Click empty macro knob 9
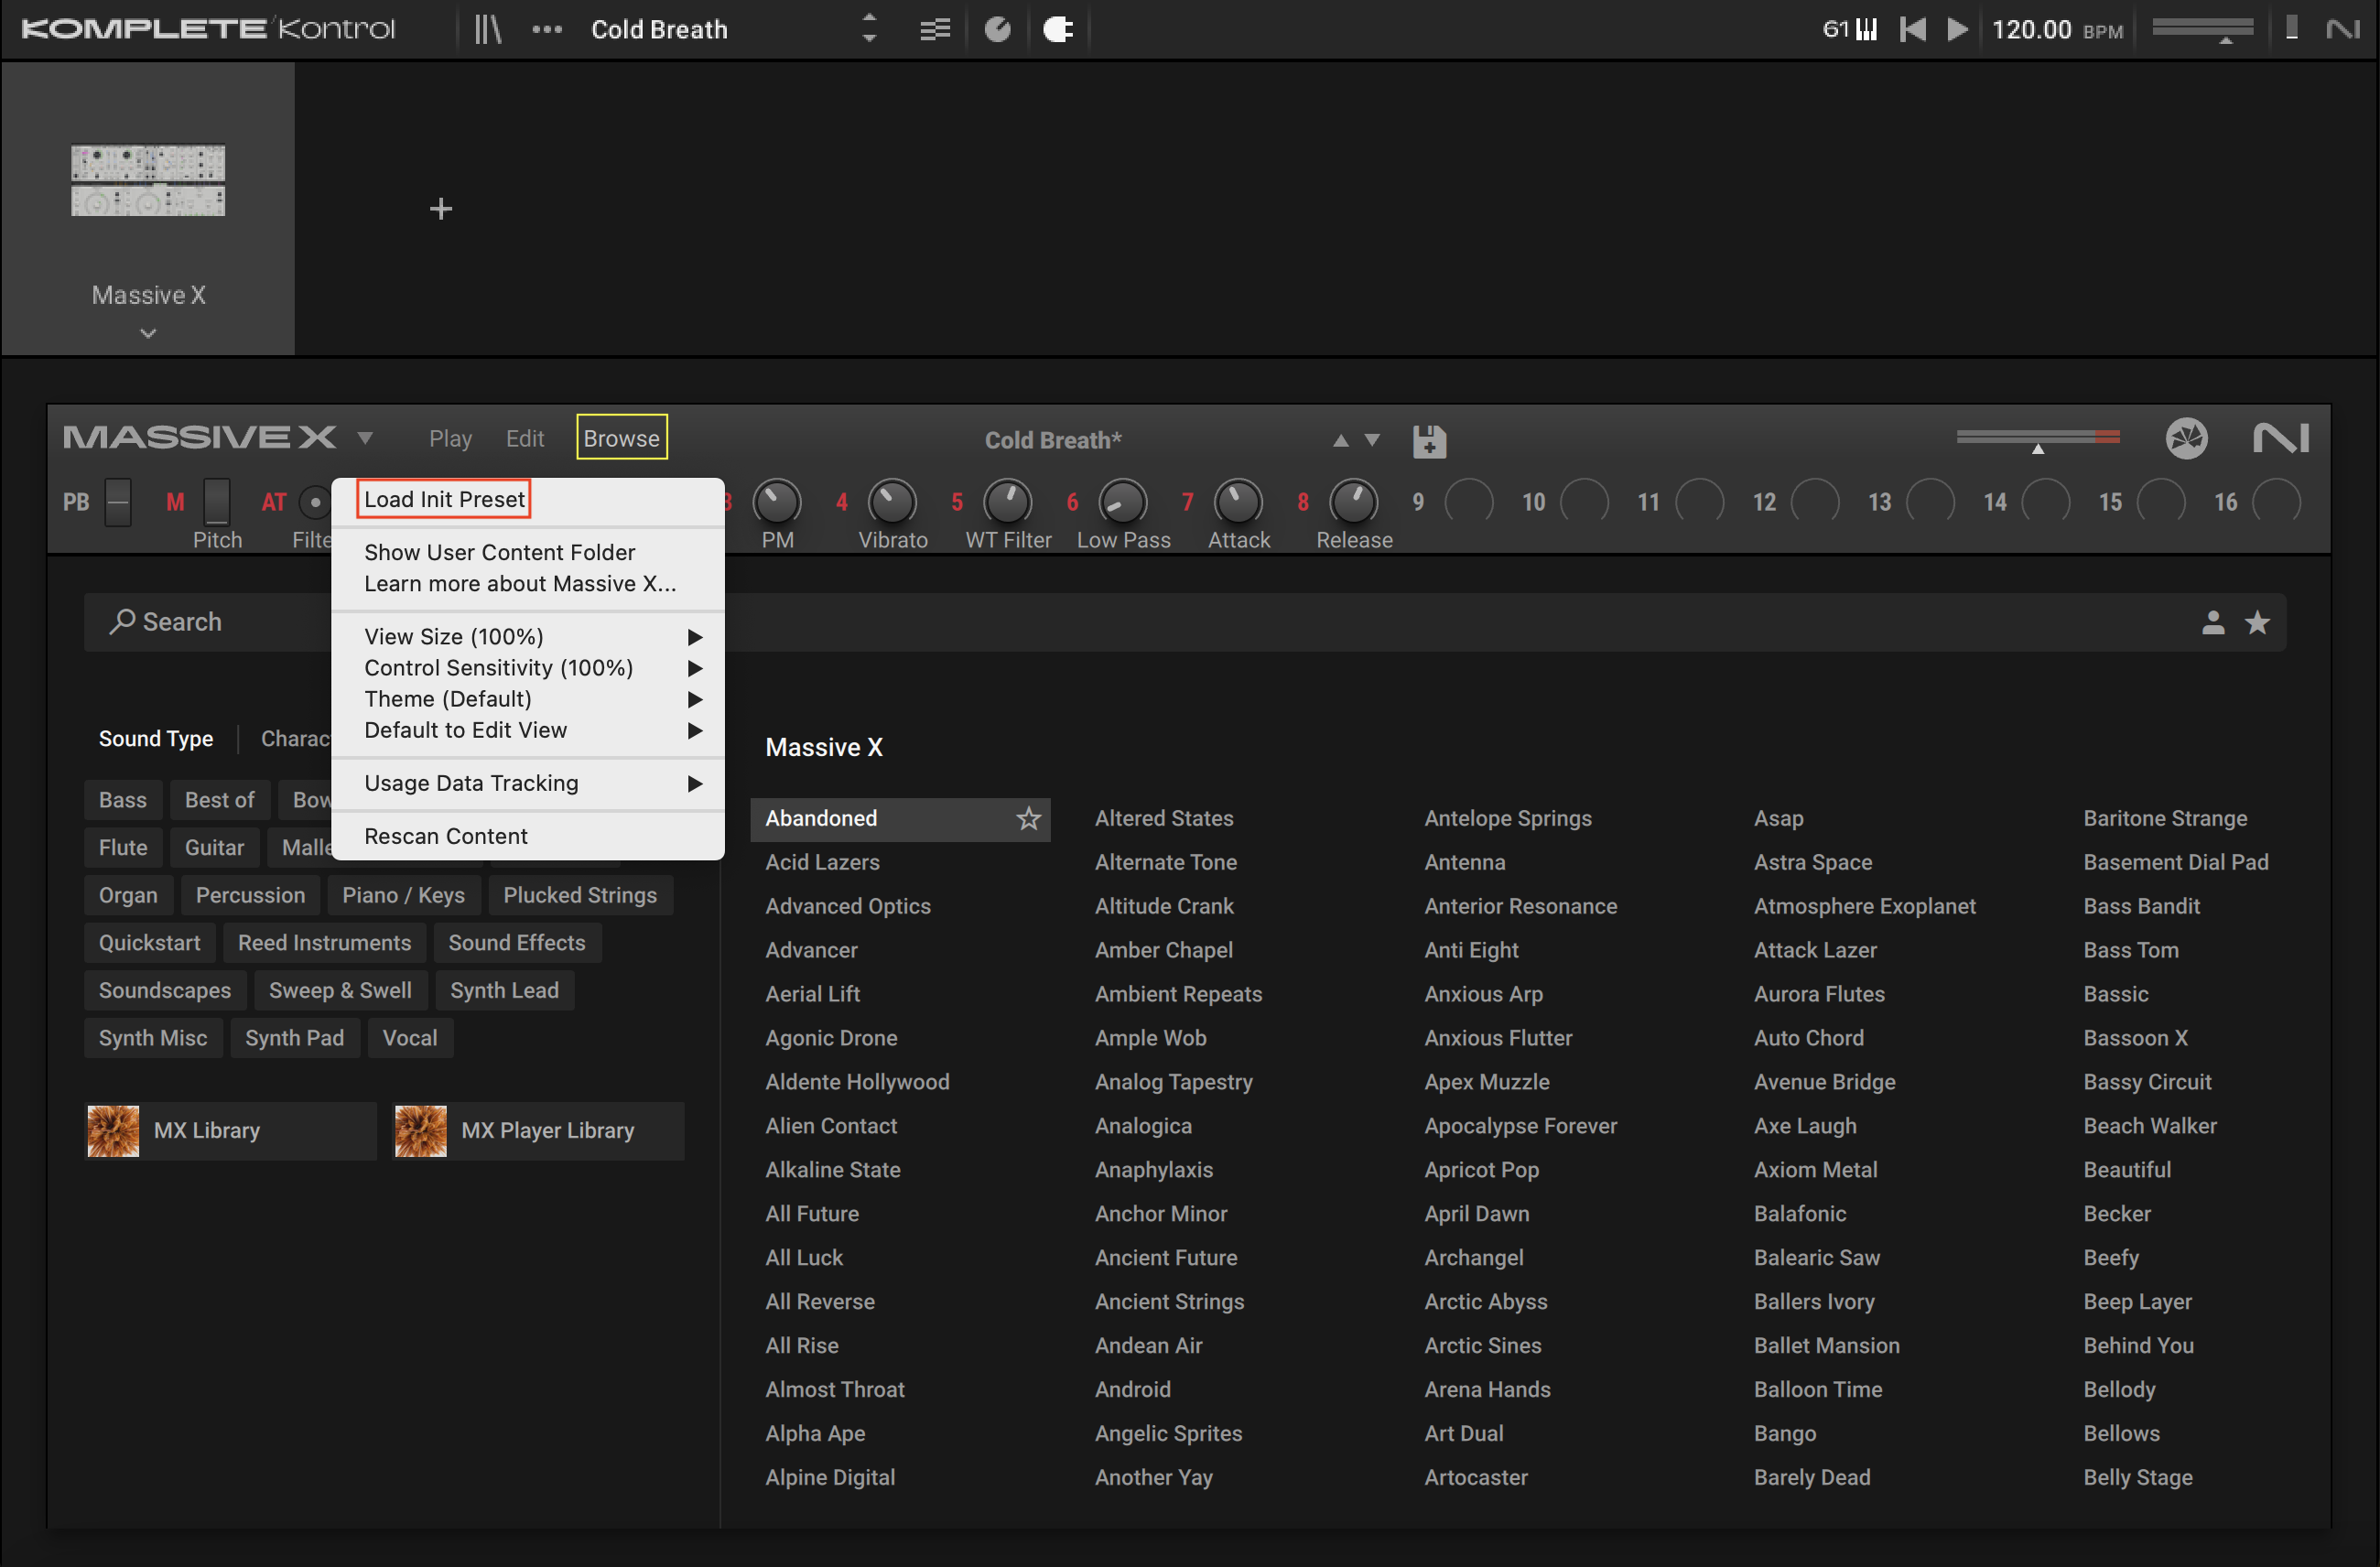This screenshot has width=2380, height=1567. tap(1469, 501)
